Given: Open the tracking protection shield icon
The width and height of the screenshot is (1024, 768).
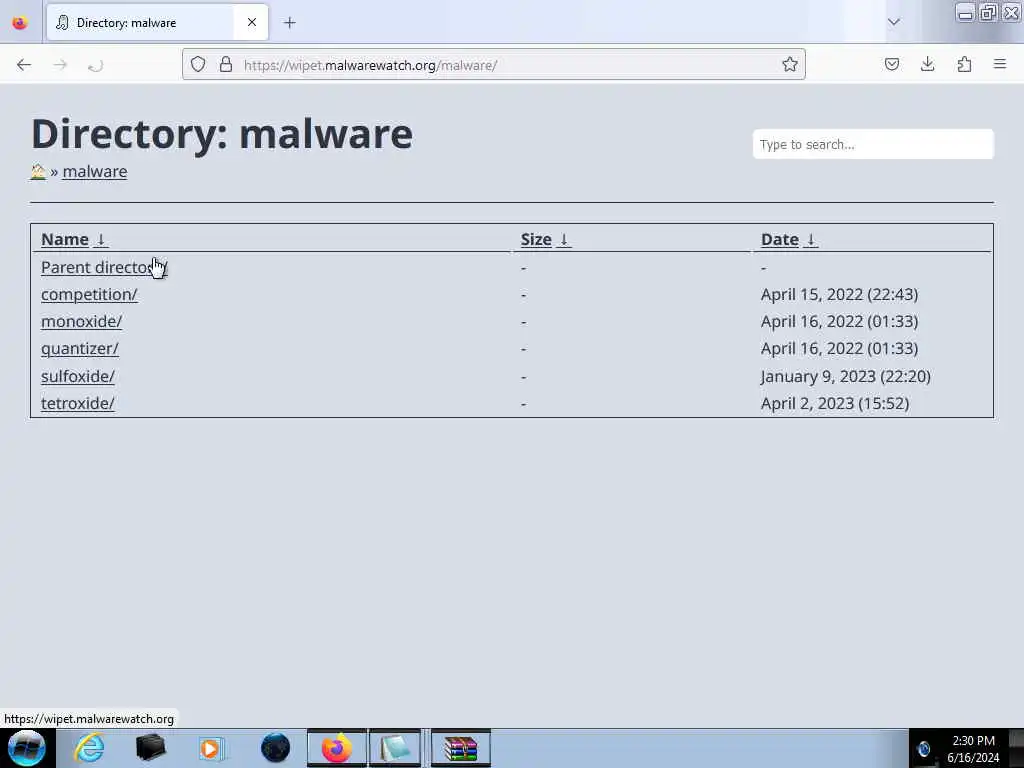Looking at the screenshot, I should [x=198, y=64].
